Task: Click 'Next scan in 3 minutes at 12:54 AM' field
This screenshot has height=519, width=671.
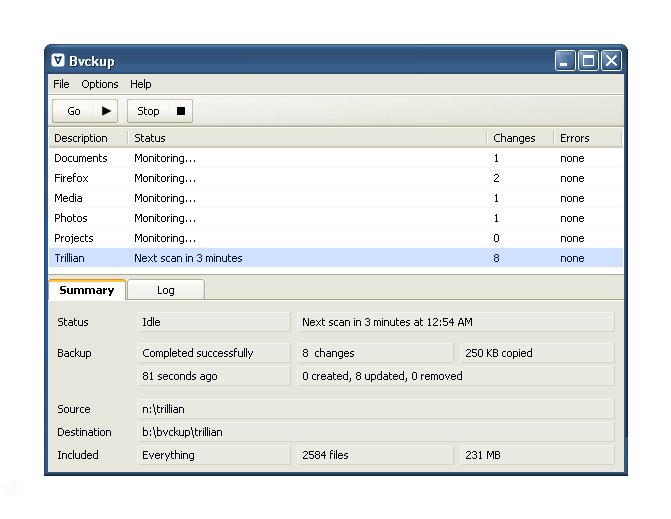Action: coord(456,322)
